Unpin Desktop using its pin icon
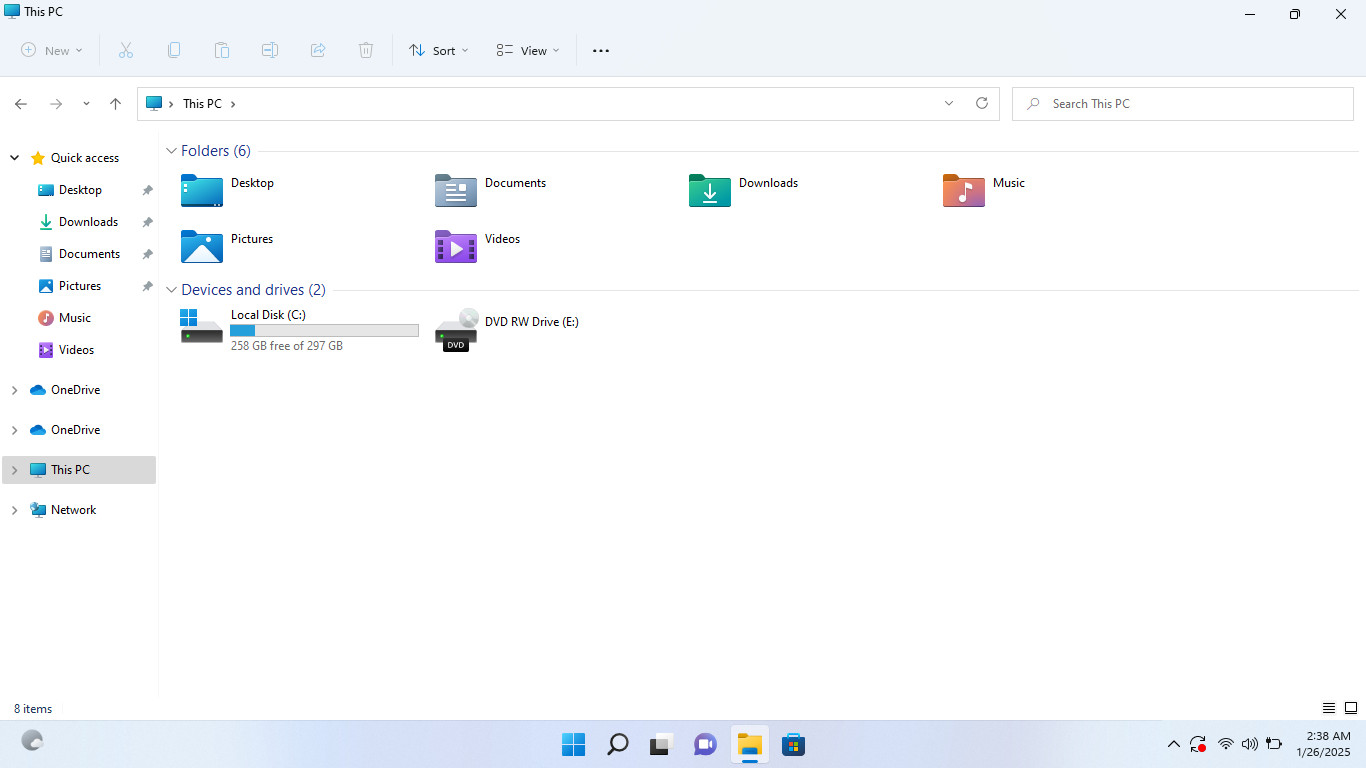 click(x=147, y=190)
